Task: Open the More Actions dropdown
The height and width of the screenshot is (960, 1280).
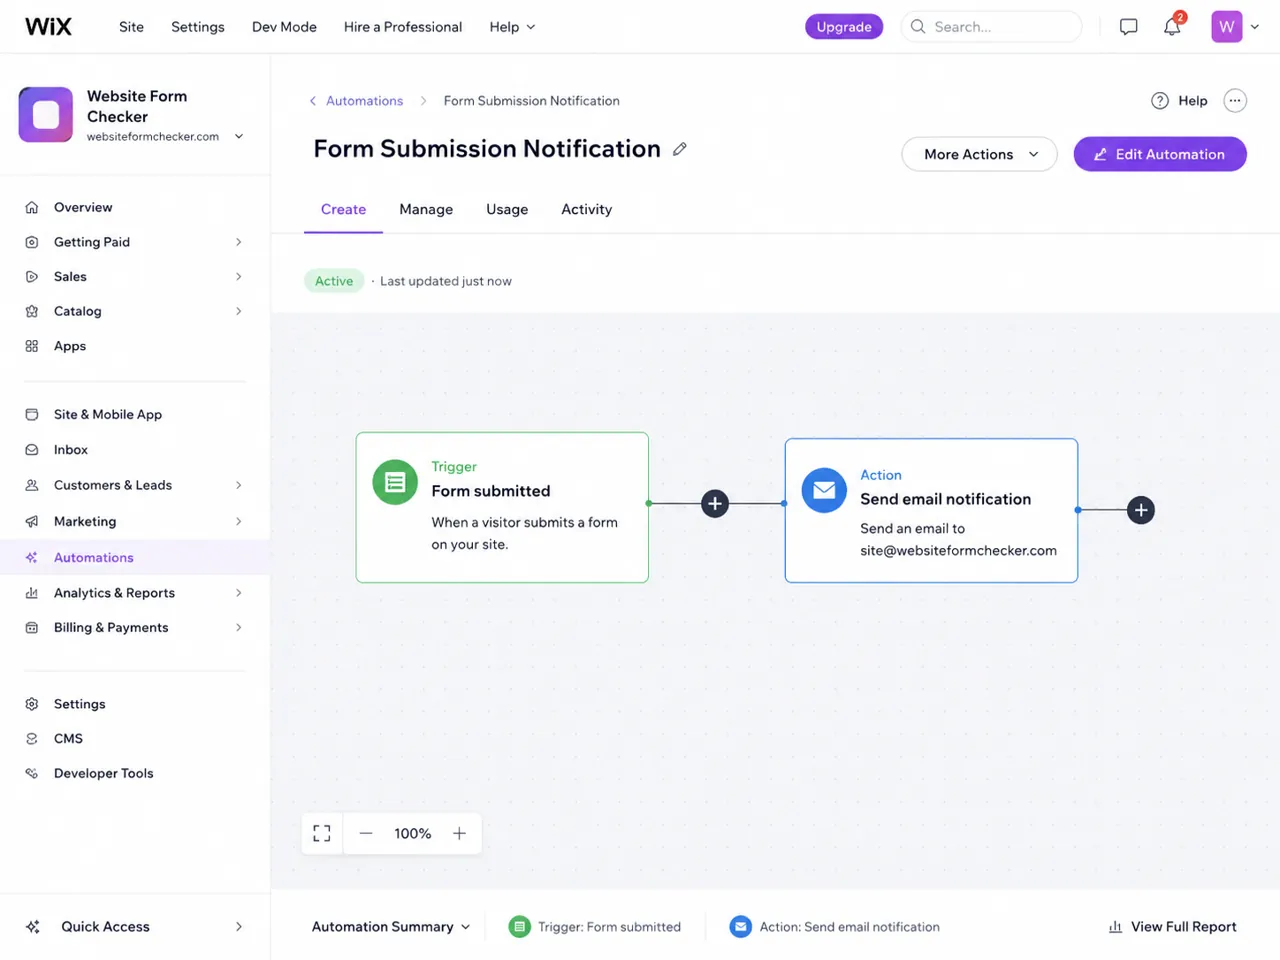Action: coord(979,154)
